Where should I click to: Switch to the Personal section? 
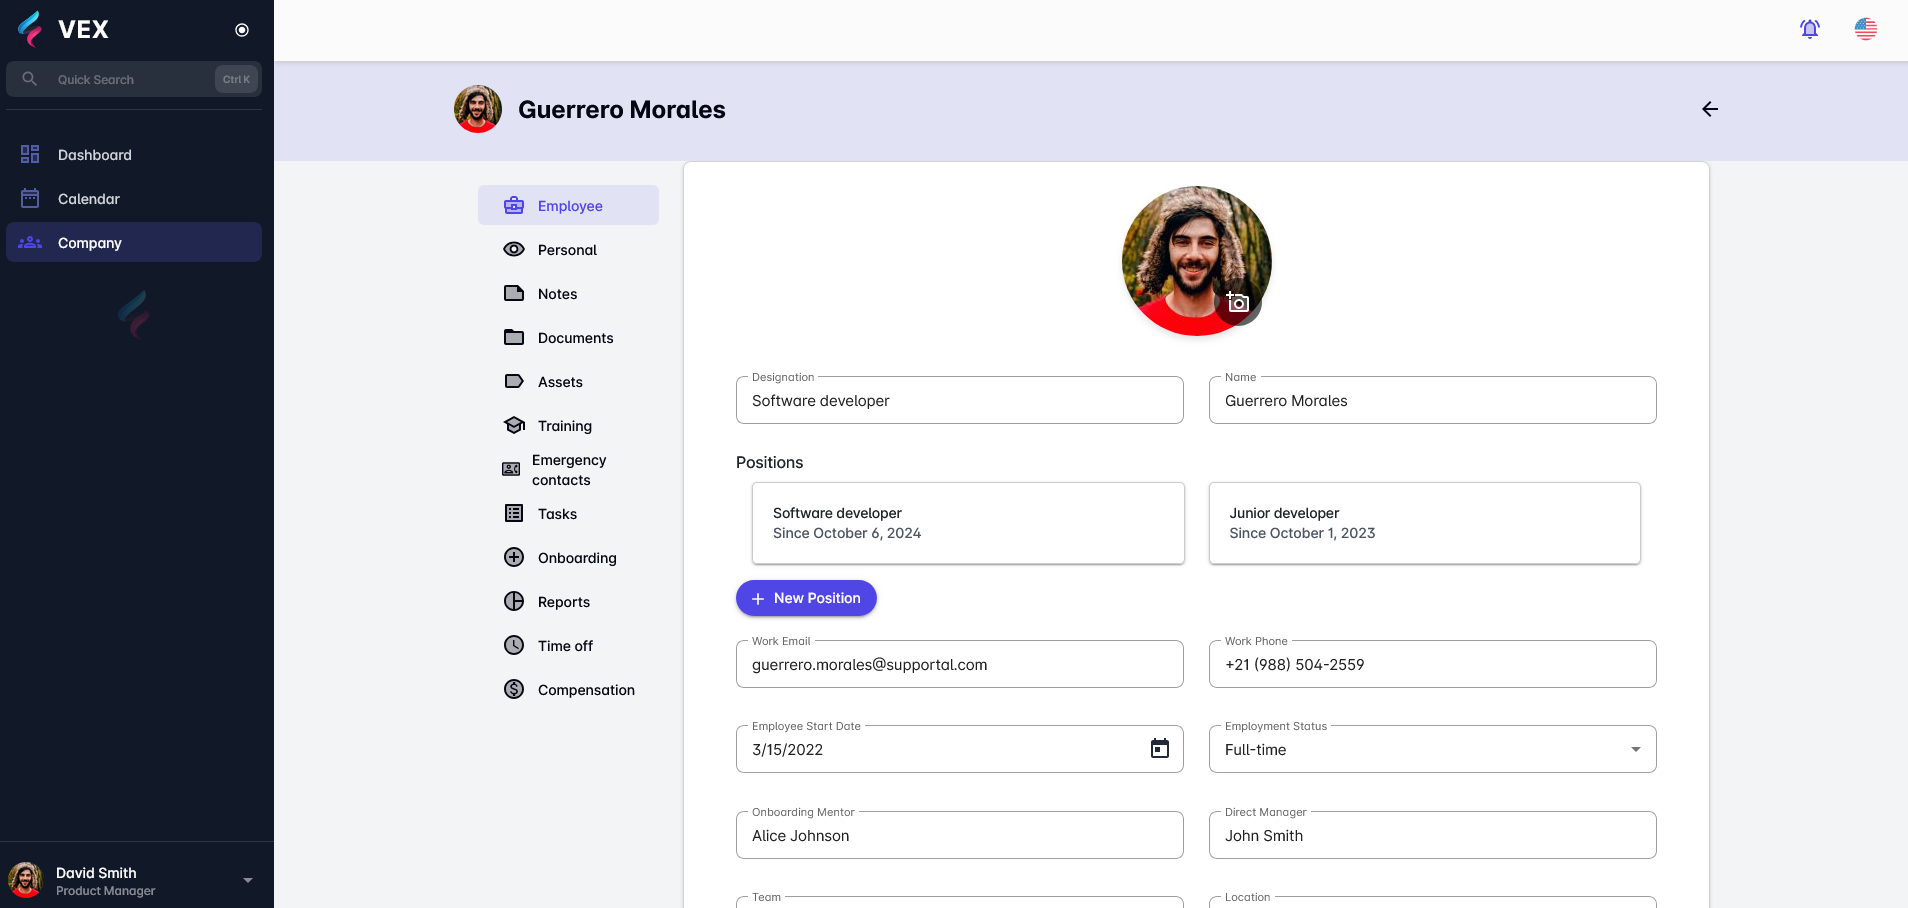567,249
